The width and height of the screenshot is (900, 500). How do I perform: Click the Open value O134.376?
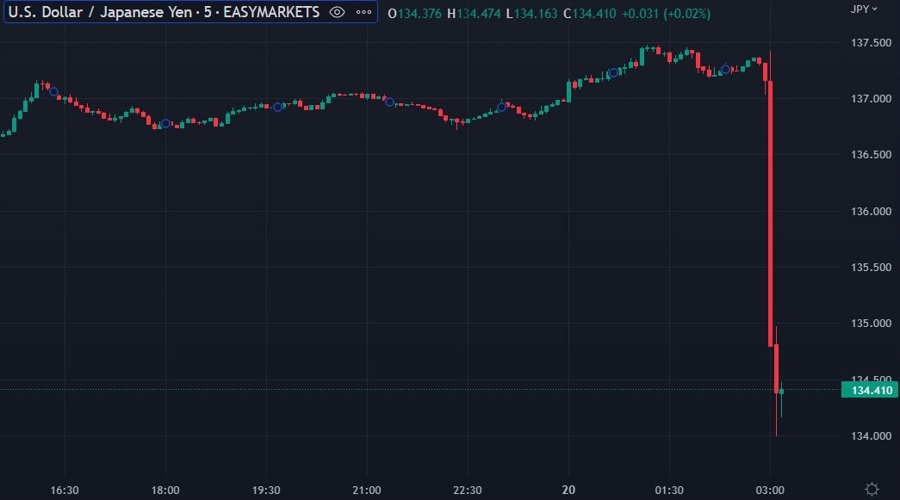pos(414,13)
